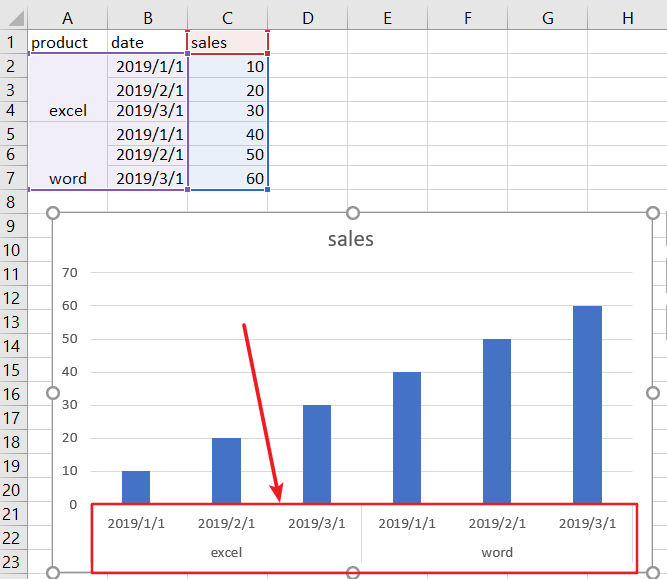Viewport: 667px width, 579px height.
Task: Select sales value 10 cell
Action: 227,66
